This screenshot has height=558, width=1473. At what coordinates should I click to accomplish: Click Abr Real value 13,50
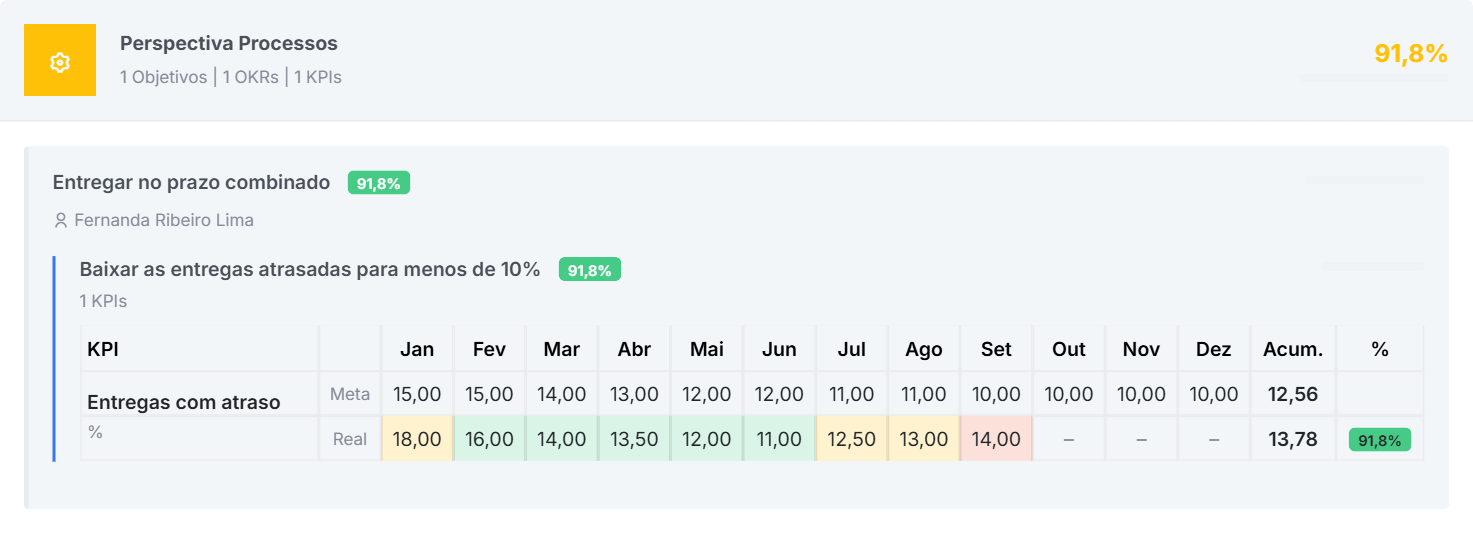pos(634,439)
